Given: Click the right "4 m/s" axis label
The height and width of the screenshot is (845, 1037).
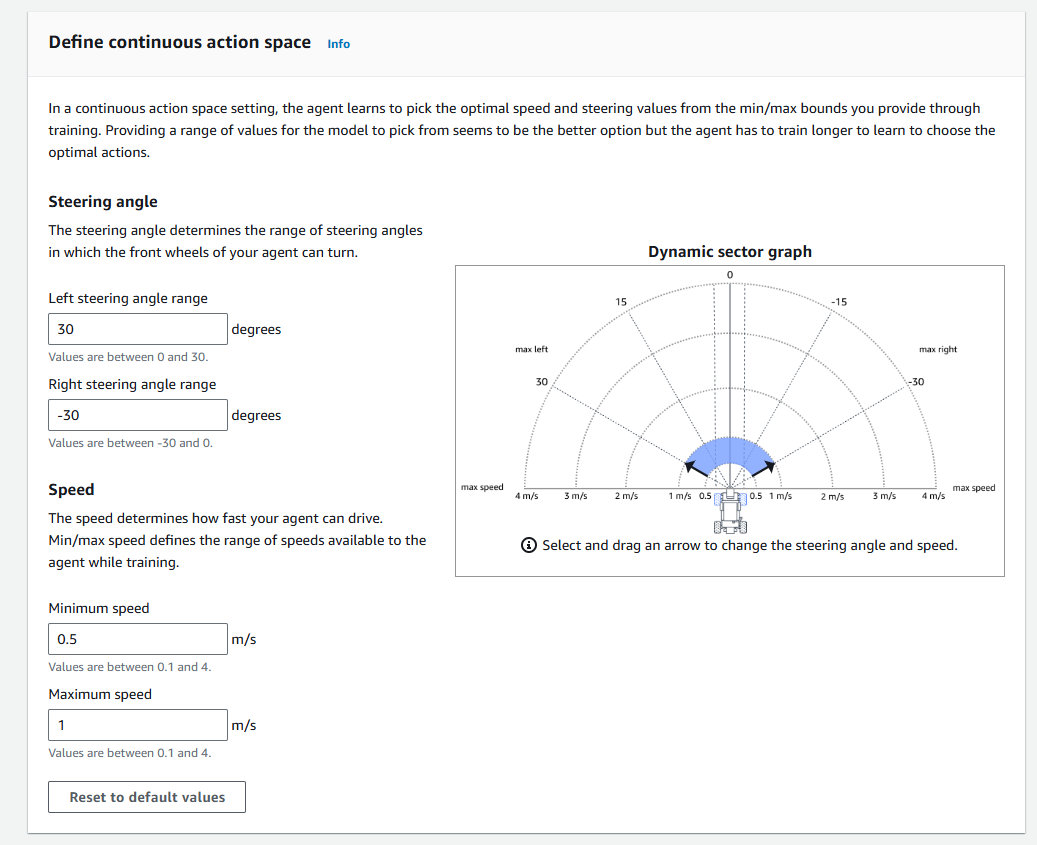Looking at the screenshot, I should tap(933, 496).
